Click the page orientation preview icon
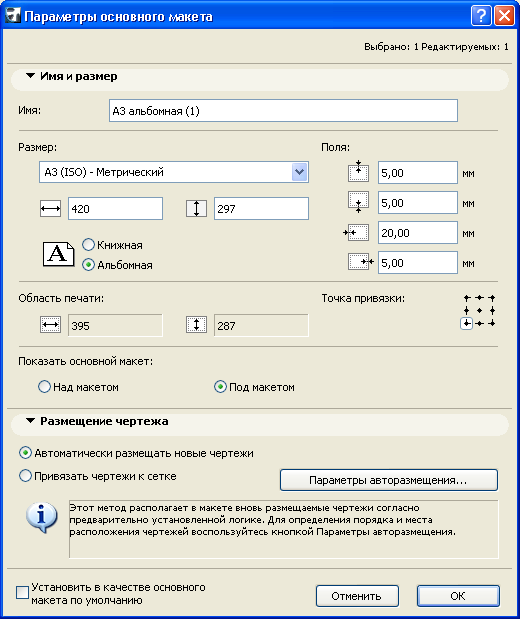The image size is (520, 619). coord(58,254)
